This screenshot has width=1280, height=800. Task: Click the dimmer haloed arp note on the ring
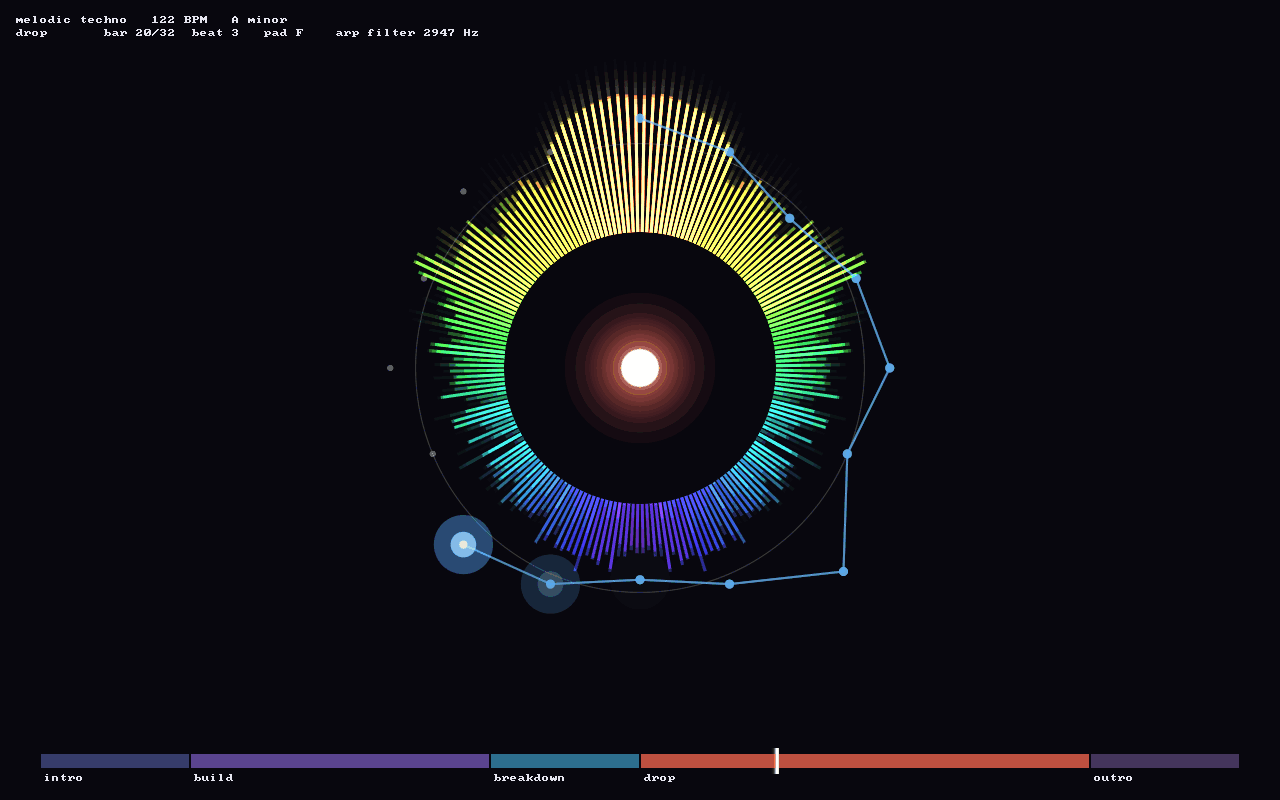550,584
